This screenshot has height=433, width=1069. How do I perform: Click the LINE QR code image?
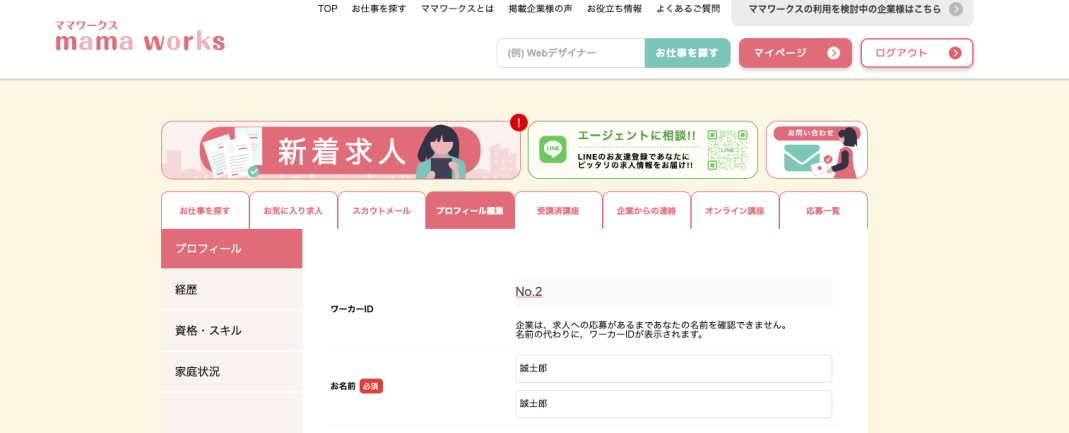coord(726,150)
